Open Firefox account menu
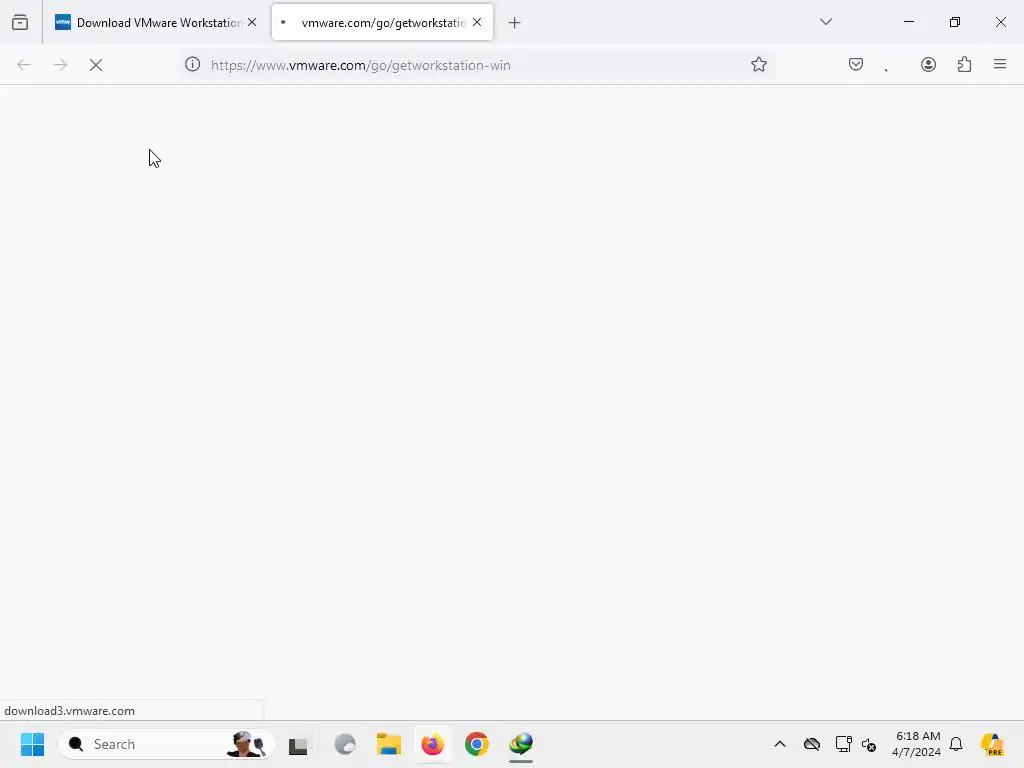Viewport: 1024px width, 768px height. pyautogui.click(x=928, y=65)
